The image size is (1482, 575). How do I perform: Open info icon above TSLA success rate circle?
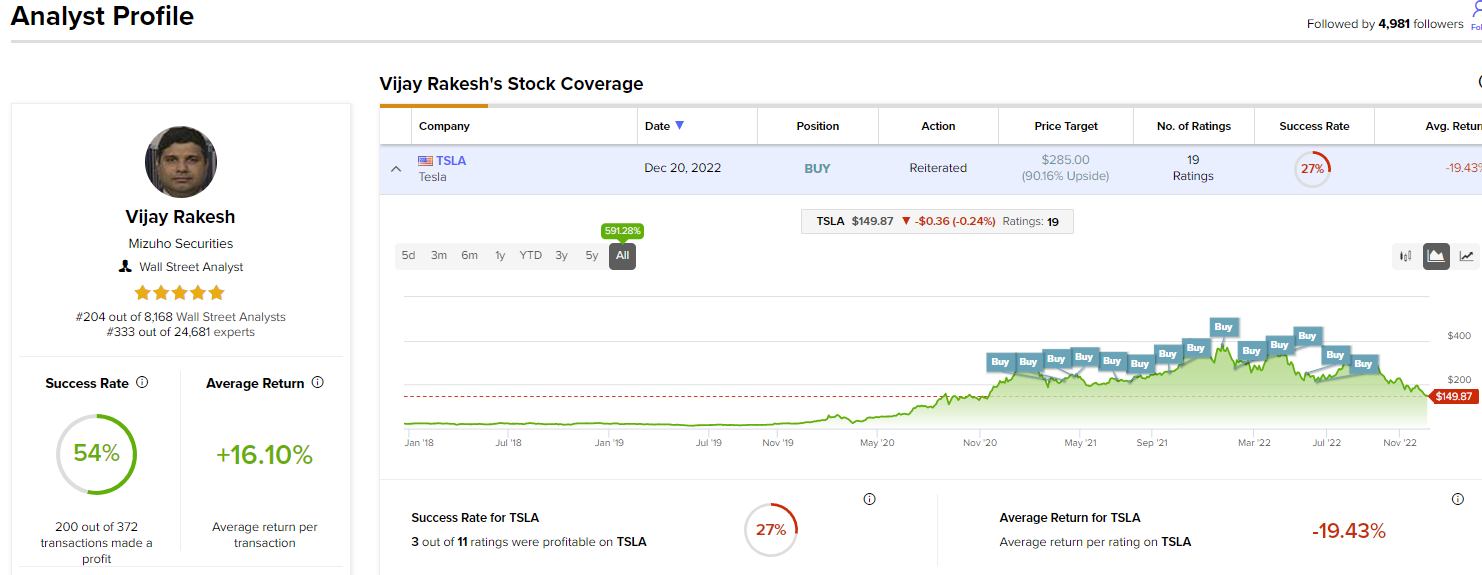coord(869,499)
